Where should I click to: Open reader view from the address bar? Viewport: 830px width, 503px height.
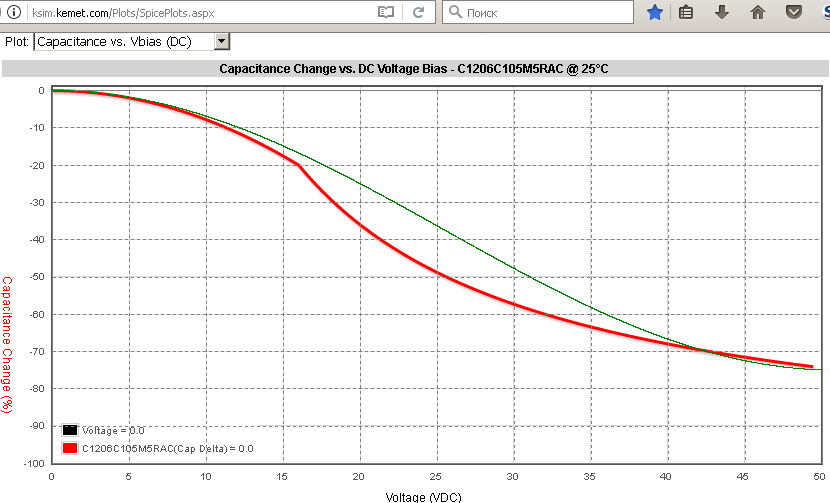click(x=386, y=13)
